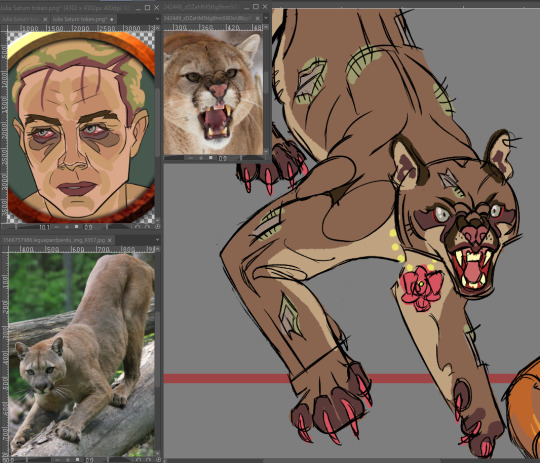Viewport: 540px width, 463px height.
Task: Rotate canvas left in Julia Saturn window
Action: click(137, 227)
